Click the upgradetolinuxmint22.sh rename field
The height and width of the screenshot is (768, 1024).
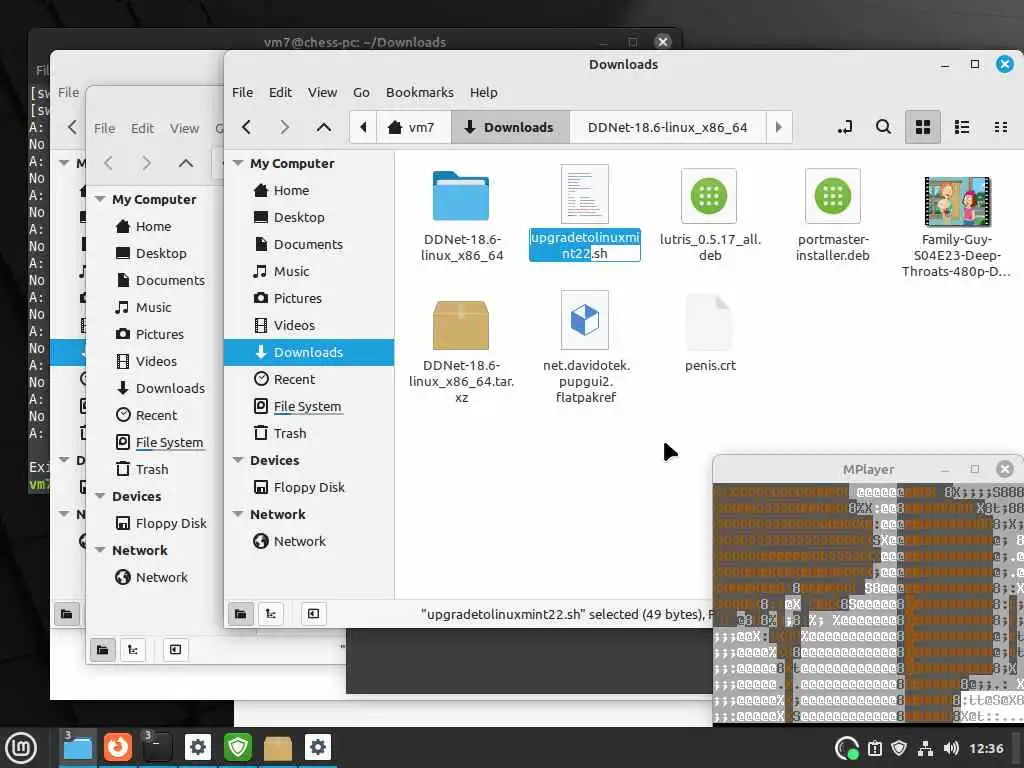[584, 246]
